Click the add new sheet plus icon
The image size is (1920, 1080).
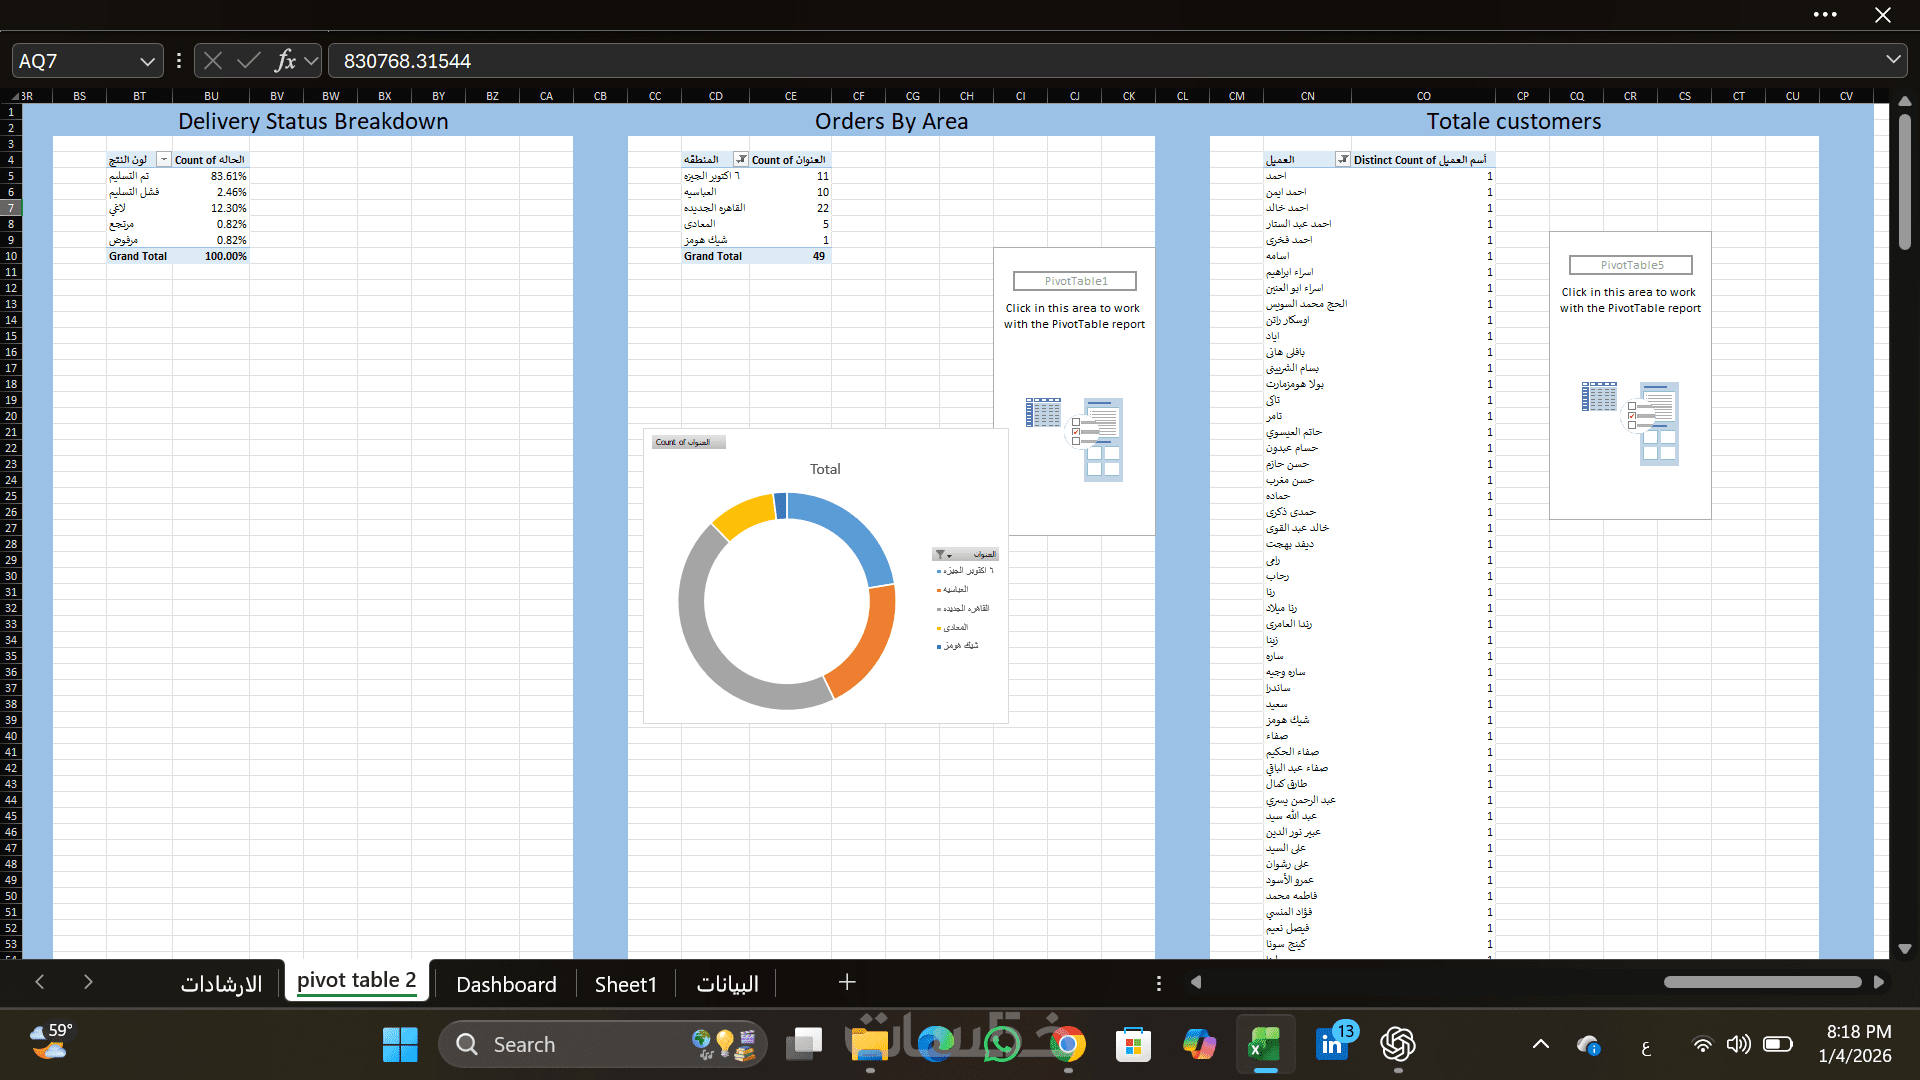pos(847,983)
